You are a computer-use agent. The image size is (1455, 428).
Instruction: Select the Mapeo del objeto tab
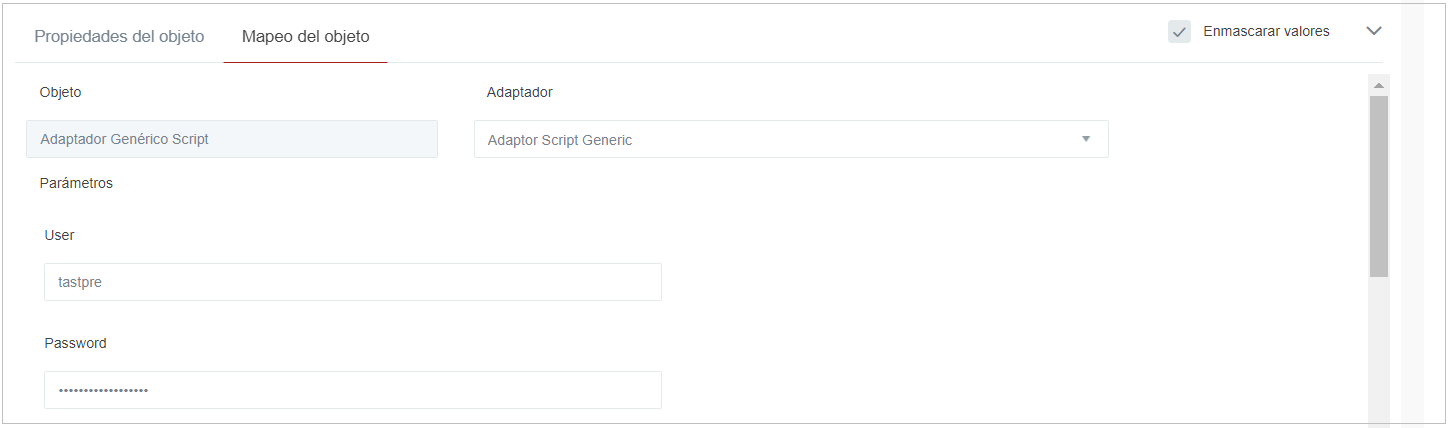(305, 37)
